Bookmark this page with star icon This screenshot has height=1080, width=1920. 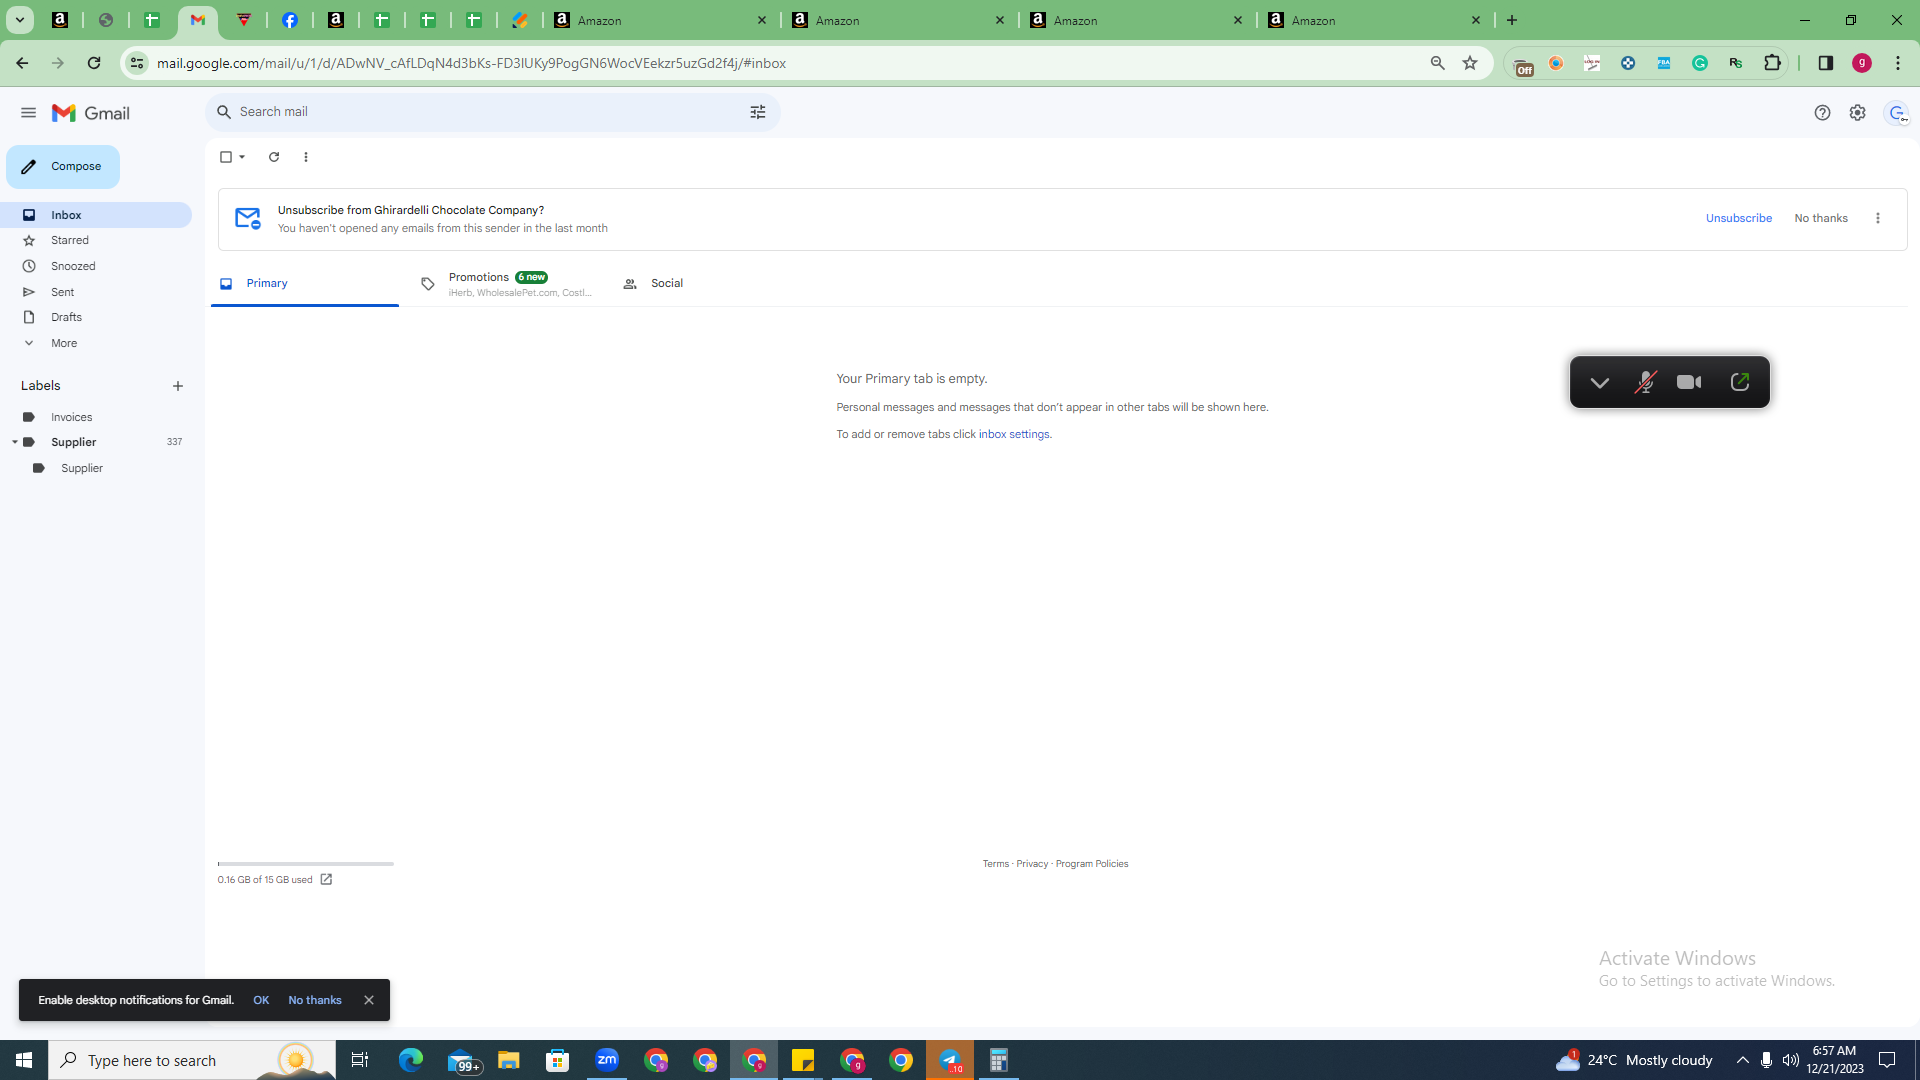click(1470, 63)
